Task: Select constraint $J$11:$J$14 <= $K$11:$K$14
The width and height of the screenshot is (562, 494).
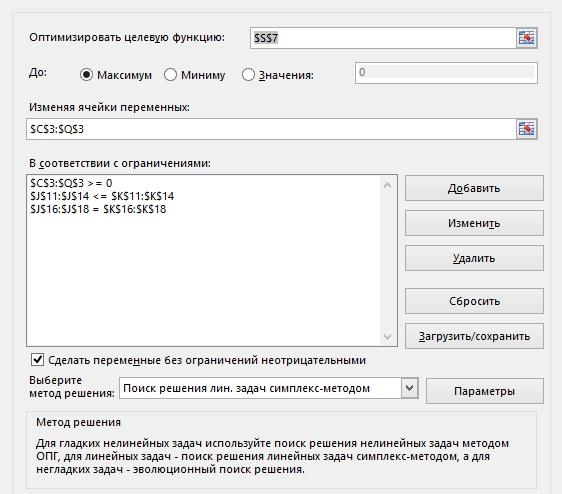Action: (102, 196)
